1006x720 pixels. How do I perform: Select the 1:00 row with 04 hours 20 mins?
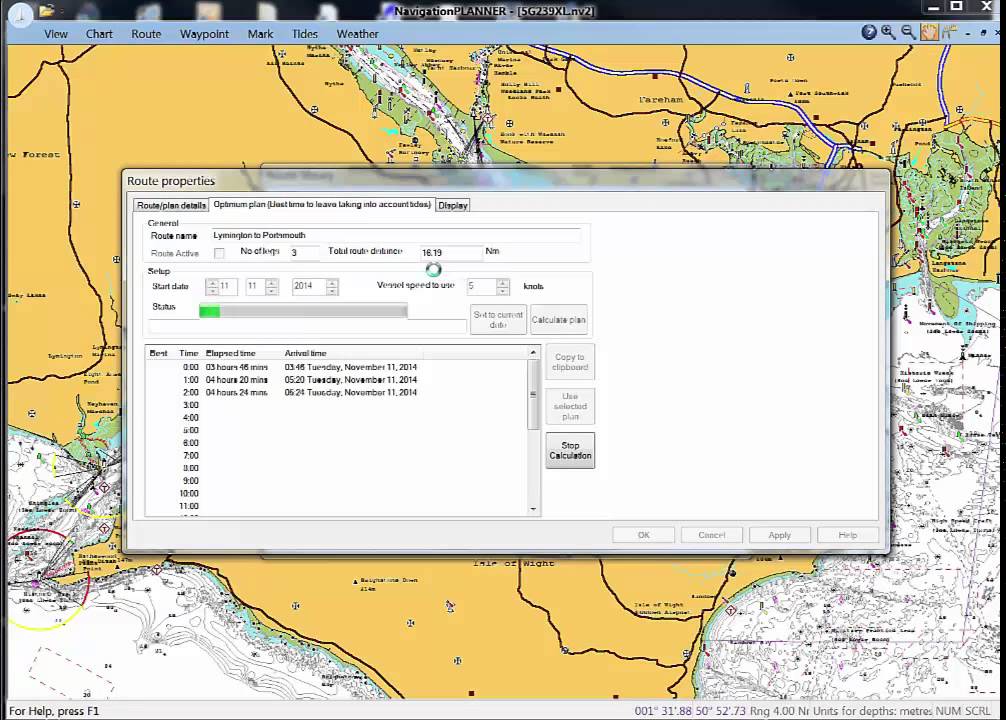336,380
